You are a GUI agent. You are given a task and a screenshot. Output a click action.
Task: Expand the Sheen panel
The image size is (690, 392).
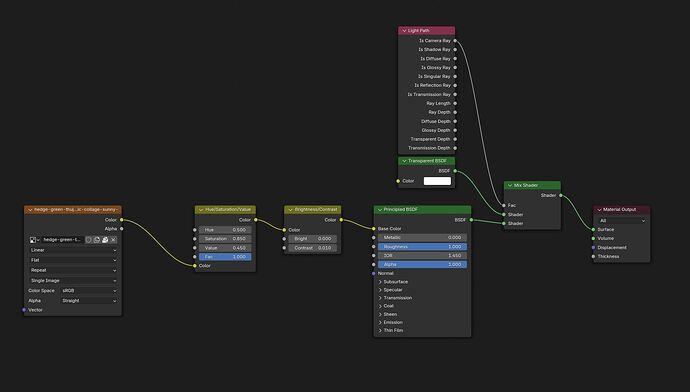point(380,314)
